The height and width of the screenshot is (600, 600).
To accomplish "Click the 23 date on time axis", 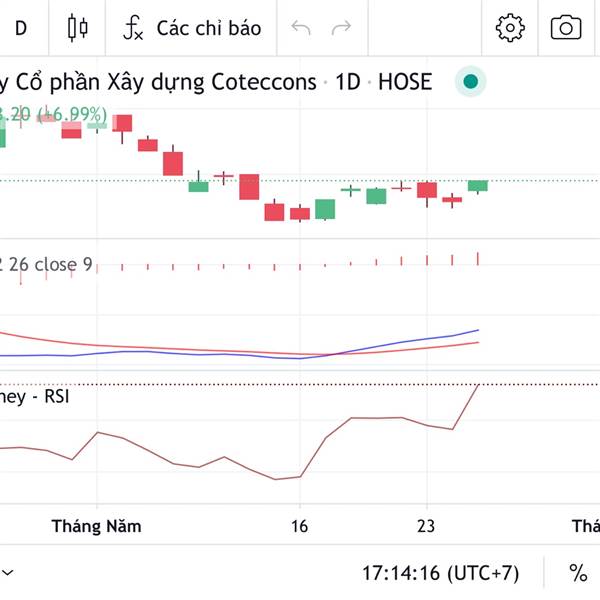I will tap(427, 526).
